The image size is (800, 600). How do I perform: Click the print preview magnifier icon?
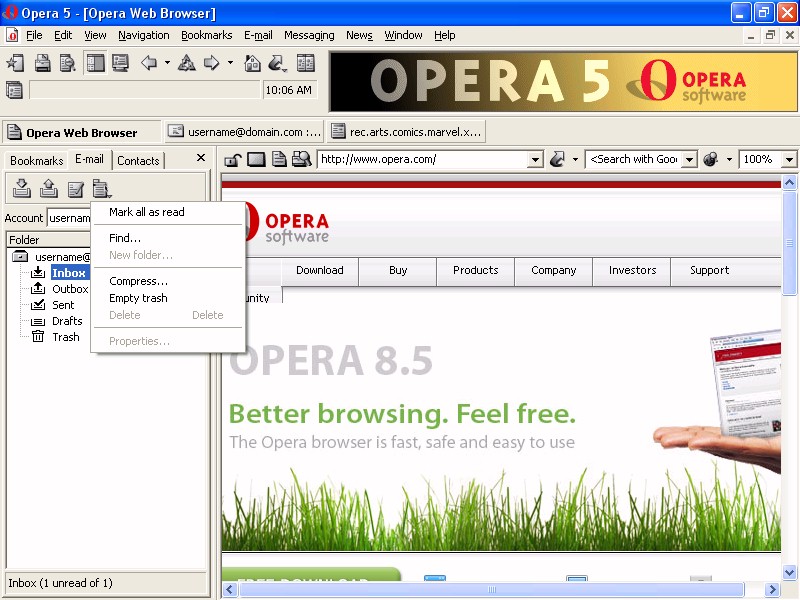click(68, 63)
